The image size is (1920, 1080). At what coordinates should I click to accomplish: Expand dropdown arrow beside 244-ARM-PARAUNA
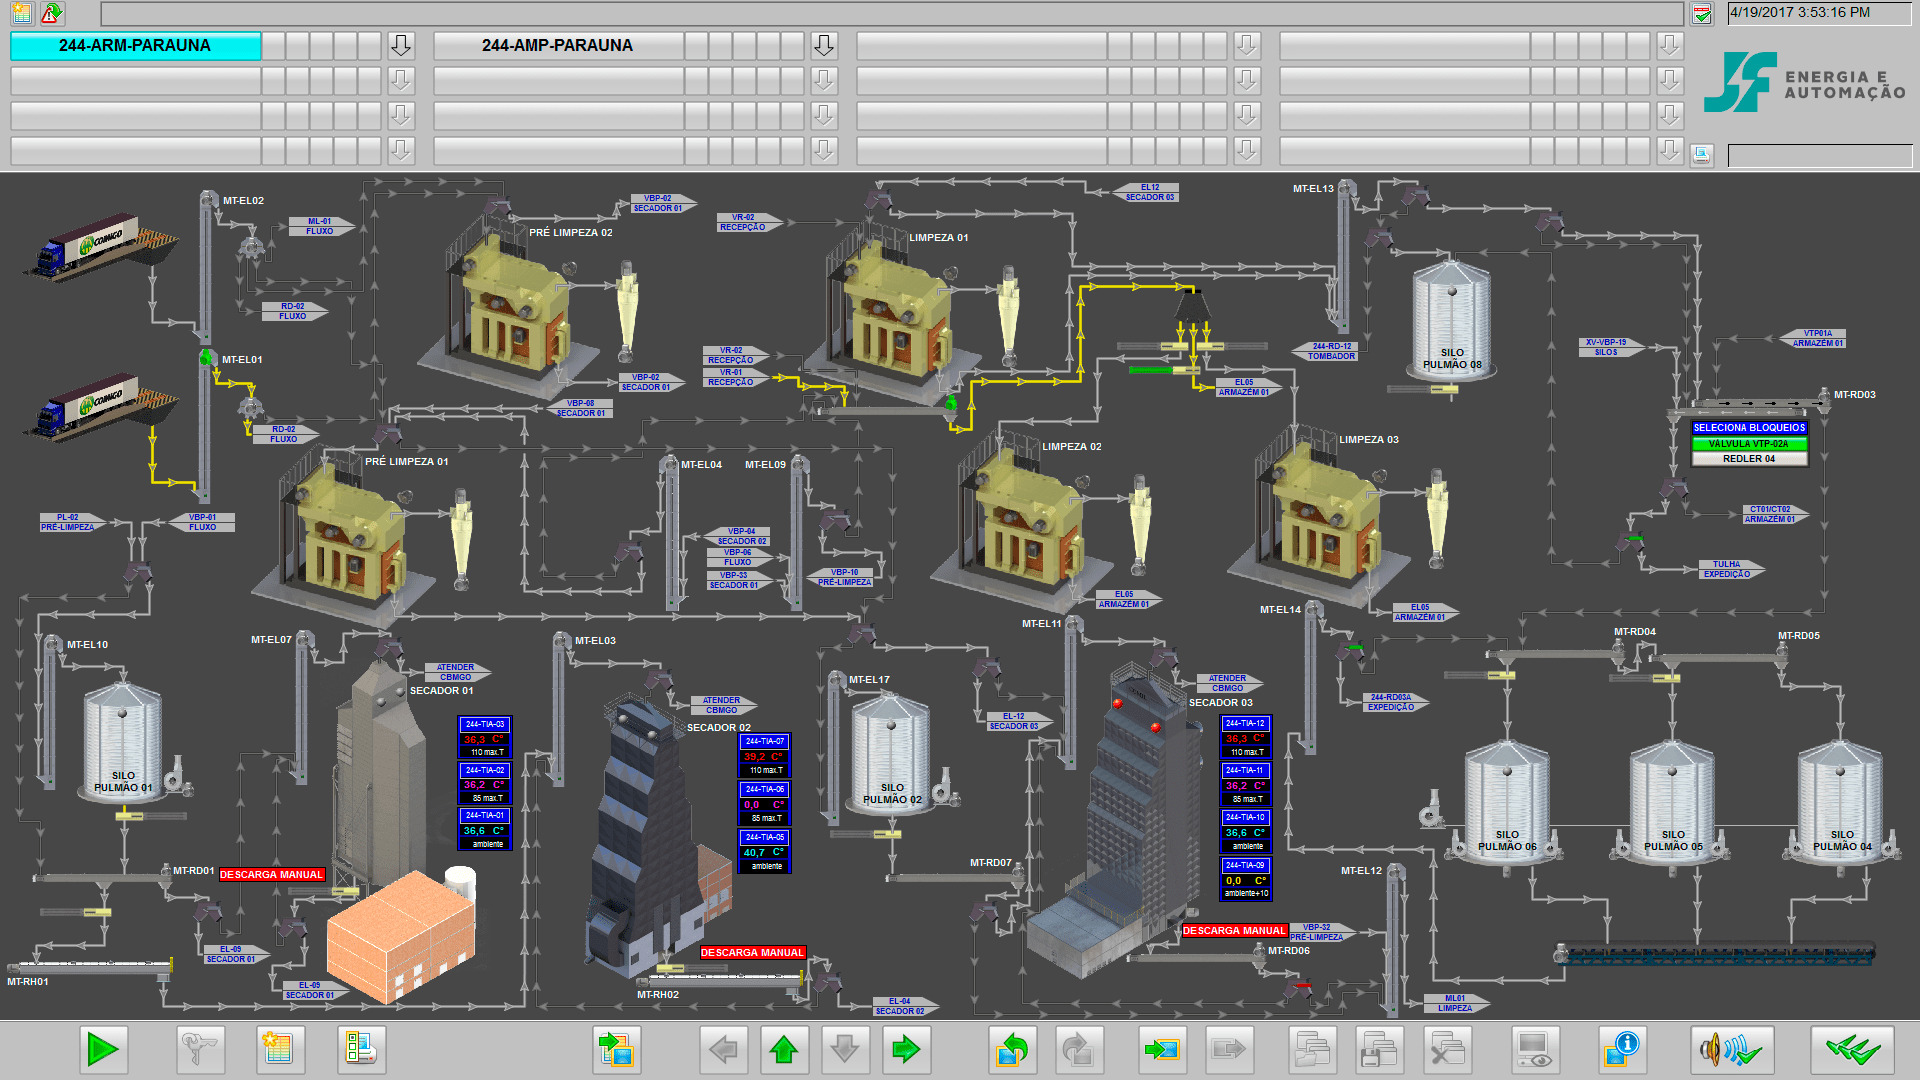401,45
